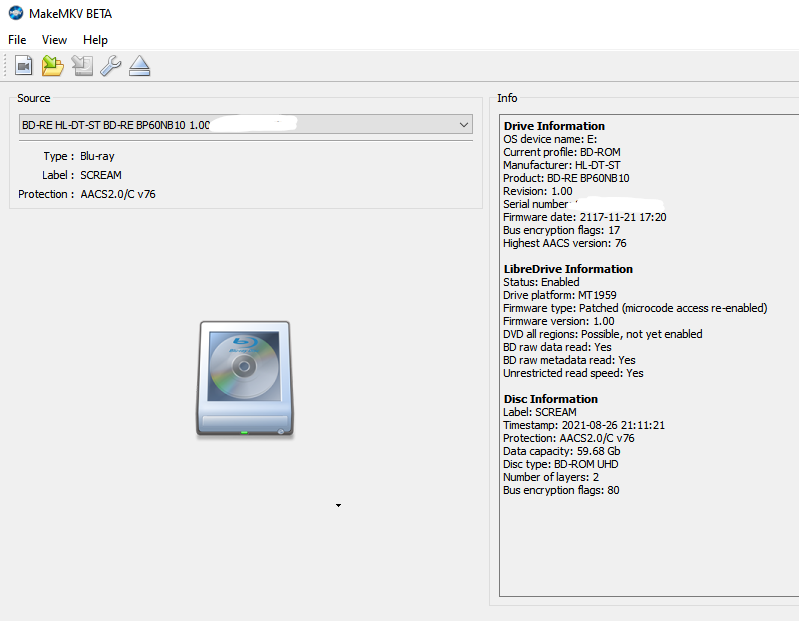Click the Backup disc toolbar icon
The width and height of the screenshot is (799, 621).
click(x=82, y=66)
